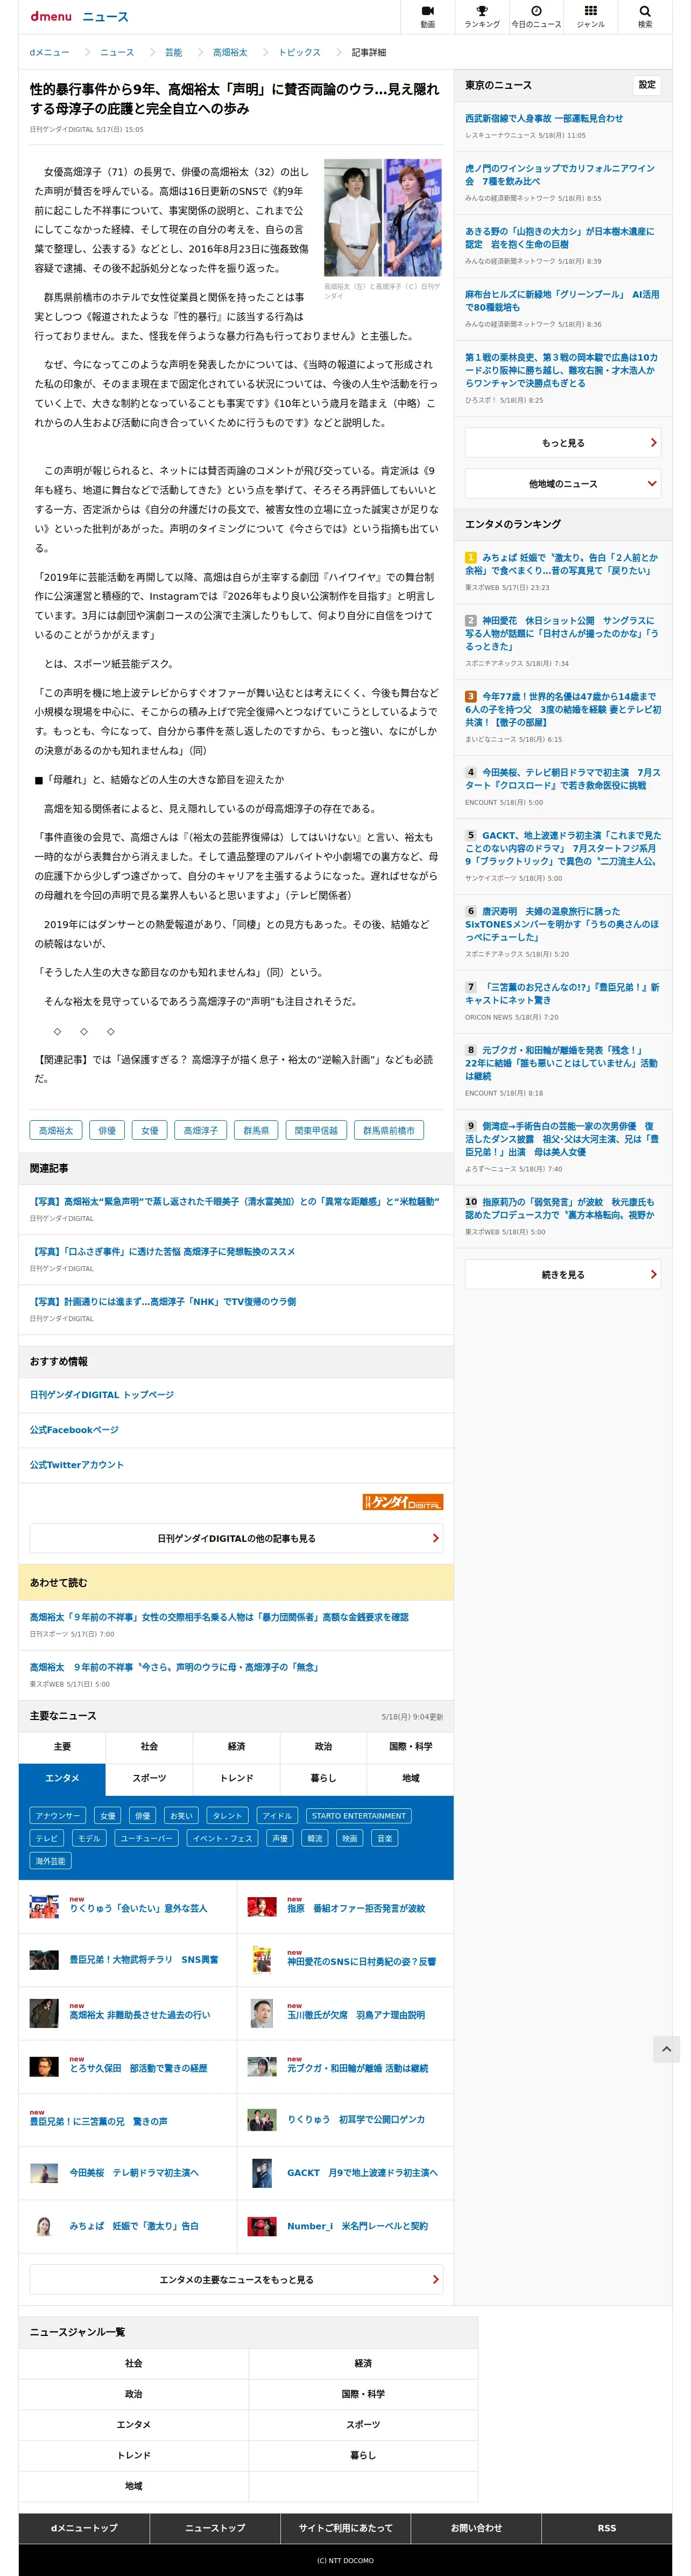The width and height of the screenshot is (691, 2576).
Task: Click the 芸能 breadcrumb link
Action: pos(173,52)
